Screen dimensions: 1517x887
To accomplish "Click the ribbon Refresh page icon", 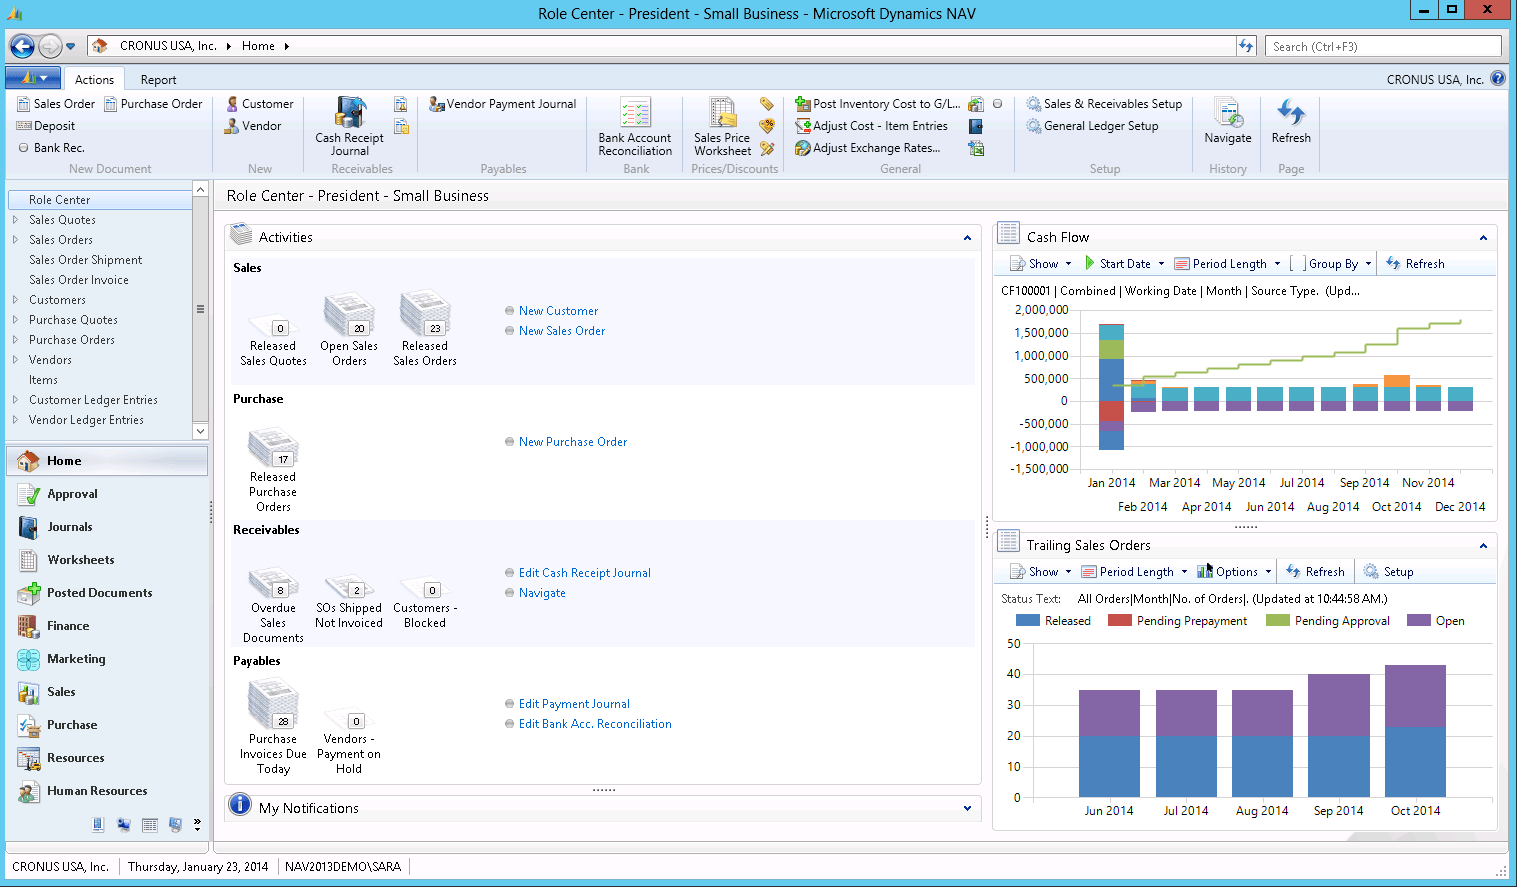I will 1291,121.
